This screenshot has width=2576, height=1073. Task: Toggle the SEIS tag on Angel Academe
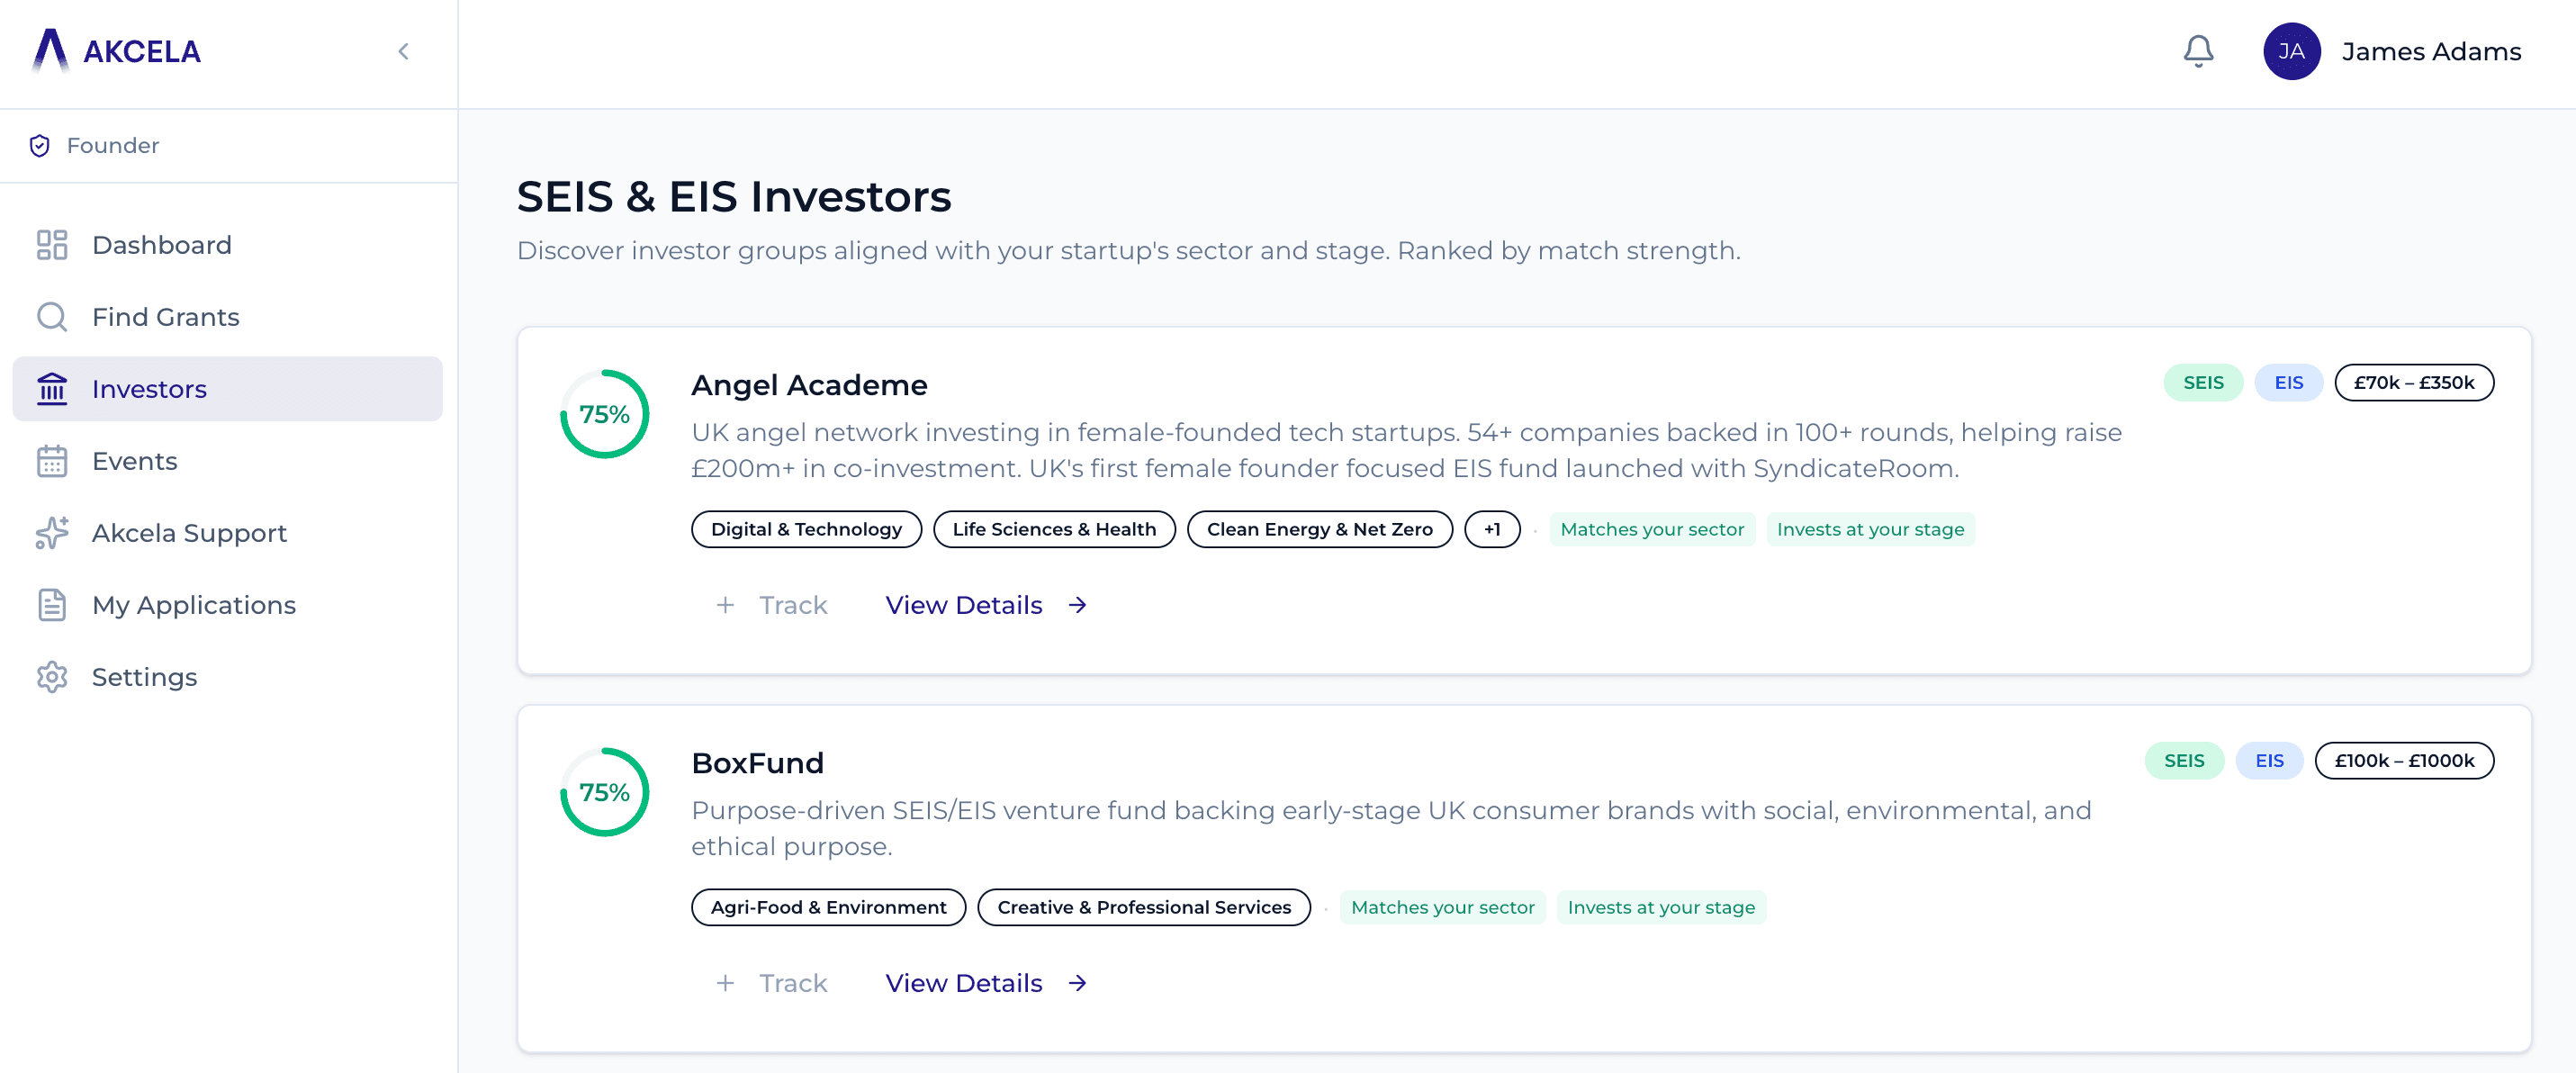(2203, 382)
